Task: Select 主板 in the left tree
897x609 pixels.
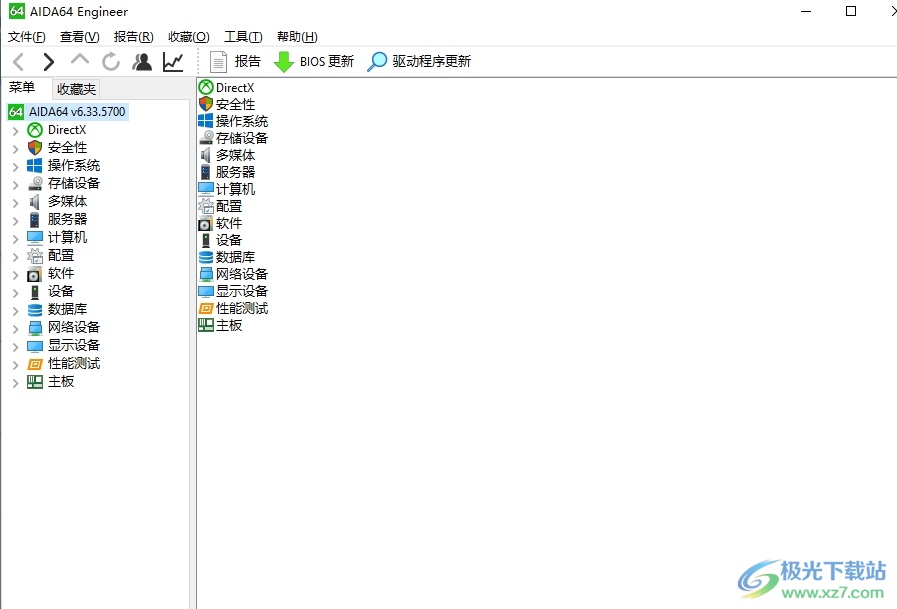Action: [x=61, y=381]
